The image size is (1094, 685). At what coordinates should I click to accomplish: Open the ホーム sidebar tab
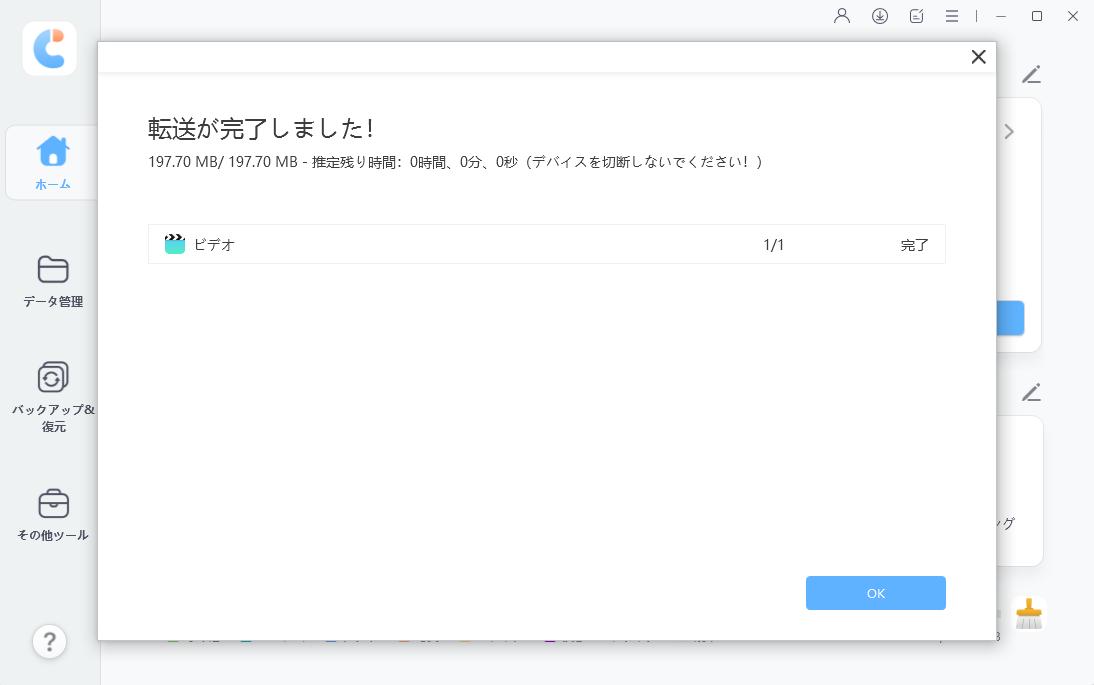(x=52, y=163)
